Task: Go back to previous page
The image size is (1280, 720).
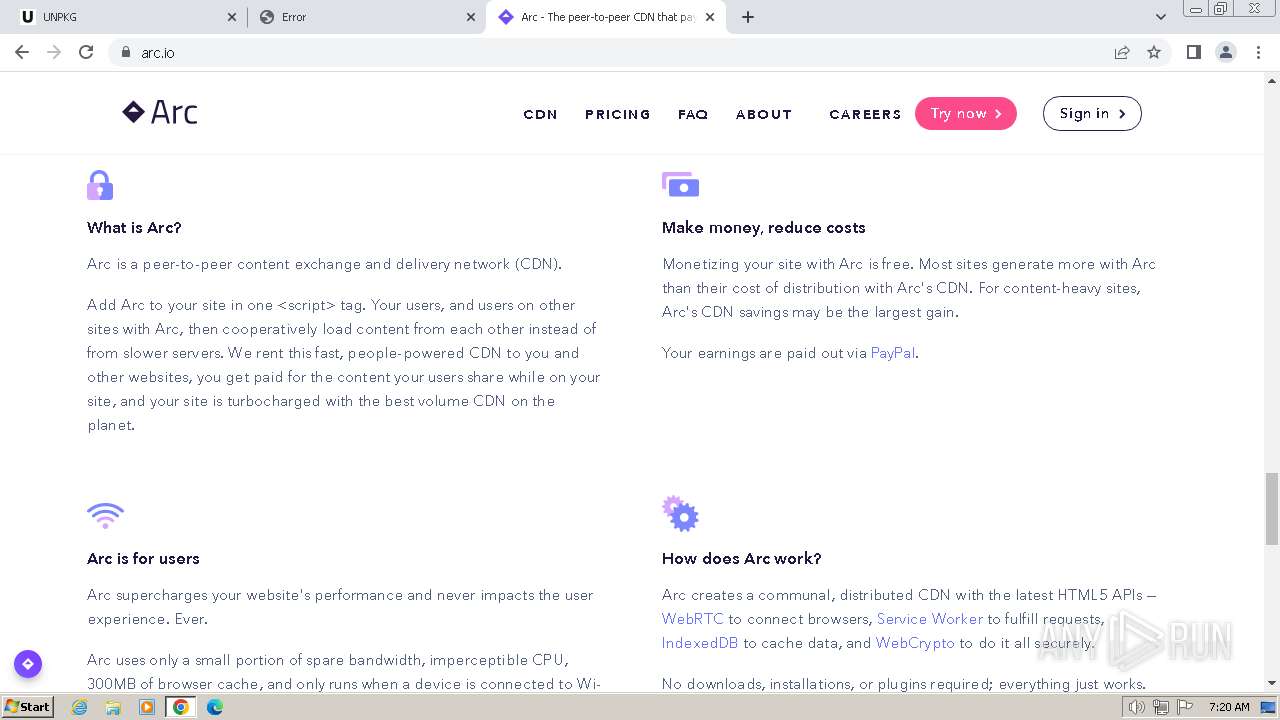Action: (22, 52)
